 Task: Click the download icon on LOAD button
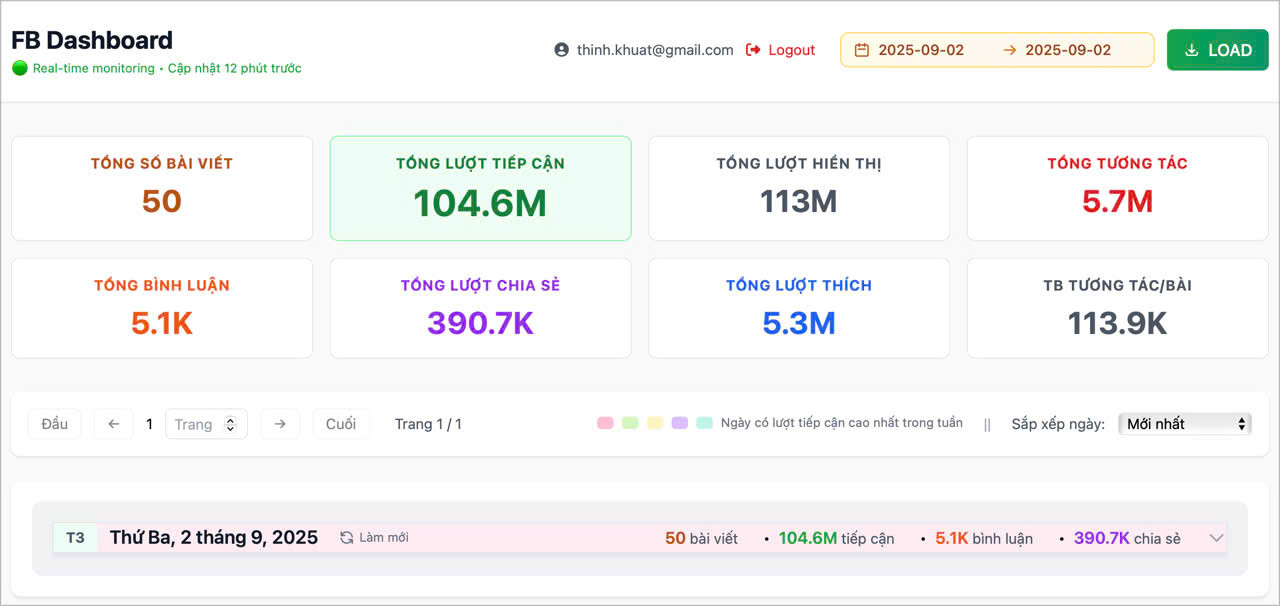click(x=1191, y=50)
